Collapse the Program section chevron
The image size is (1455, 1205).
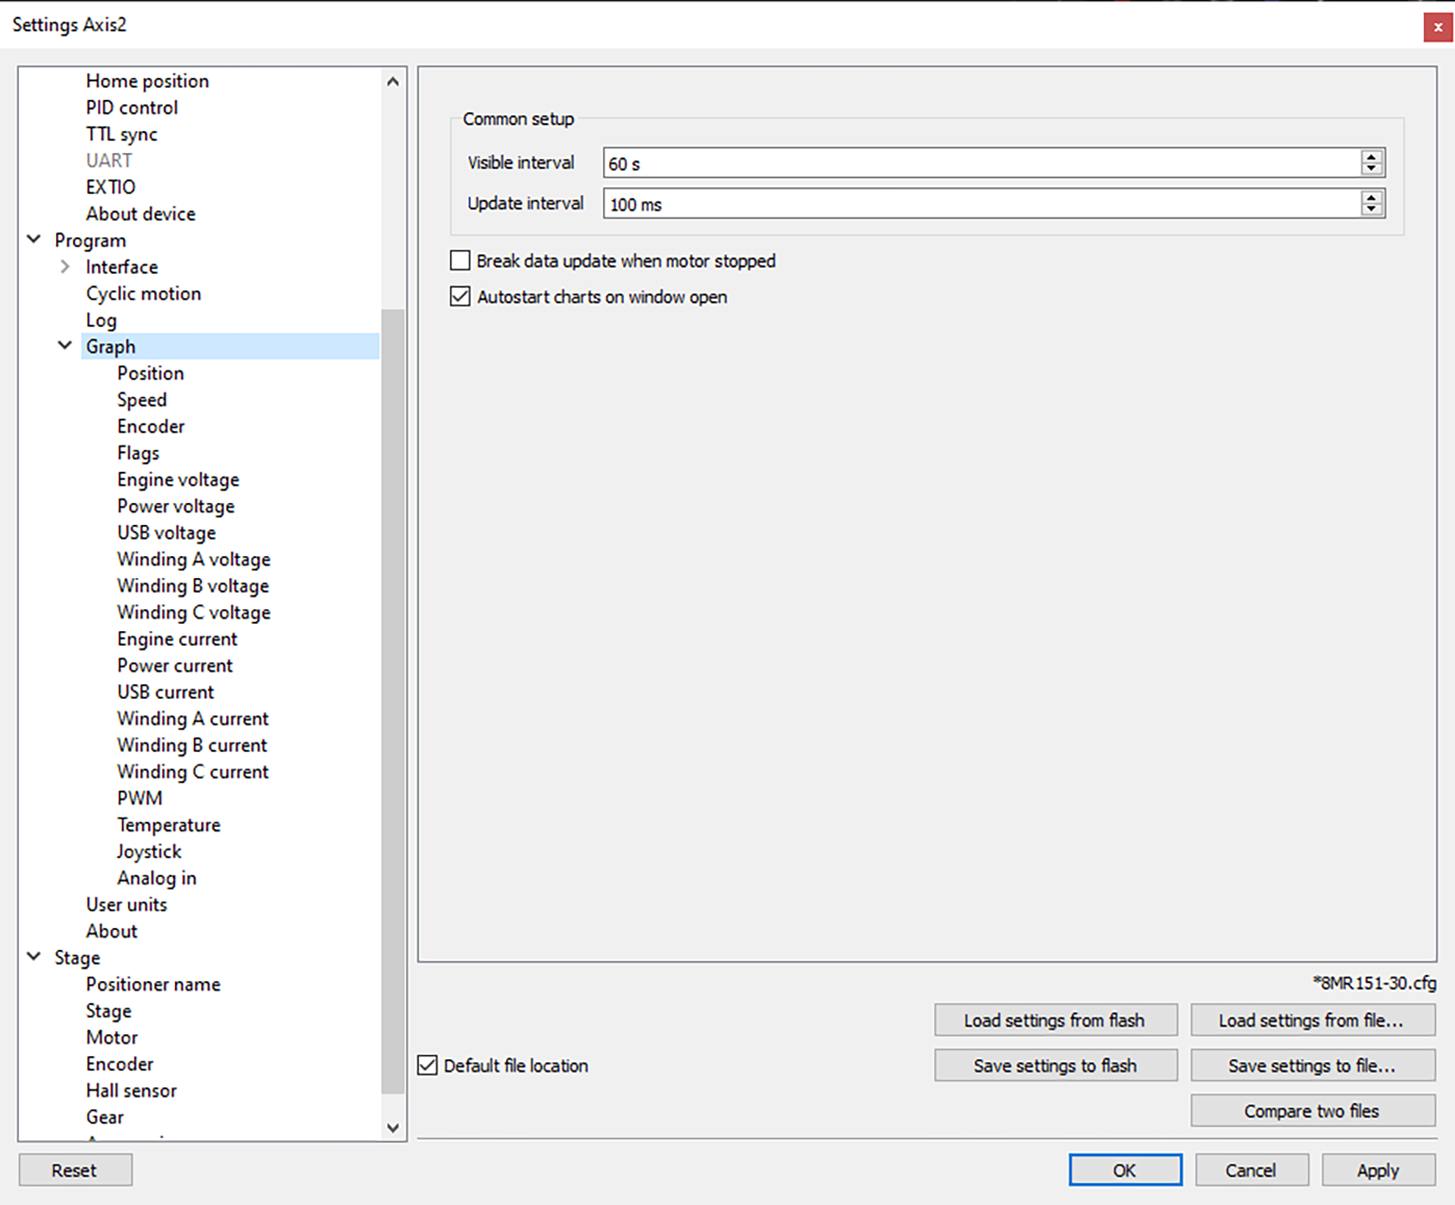pyautogui.click(x=34, y=240)
